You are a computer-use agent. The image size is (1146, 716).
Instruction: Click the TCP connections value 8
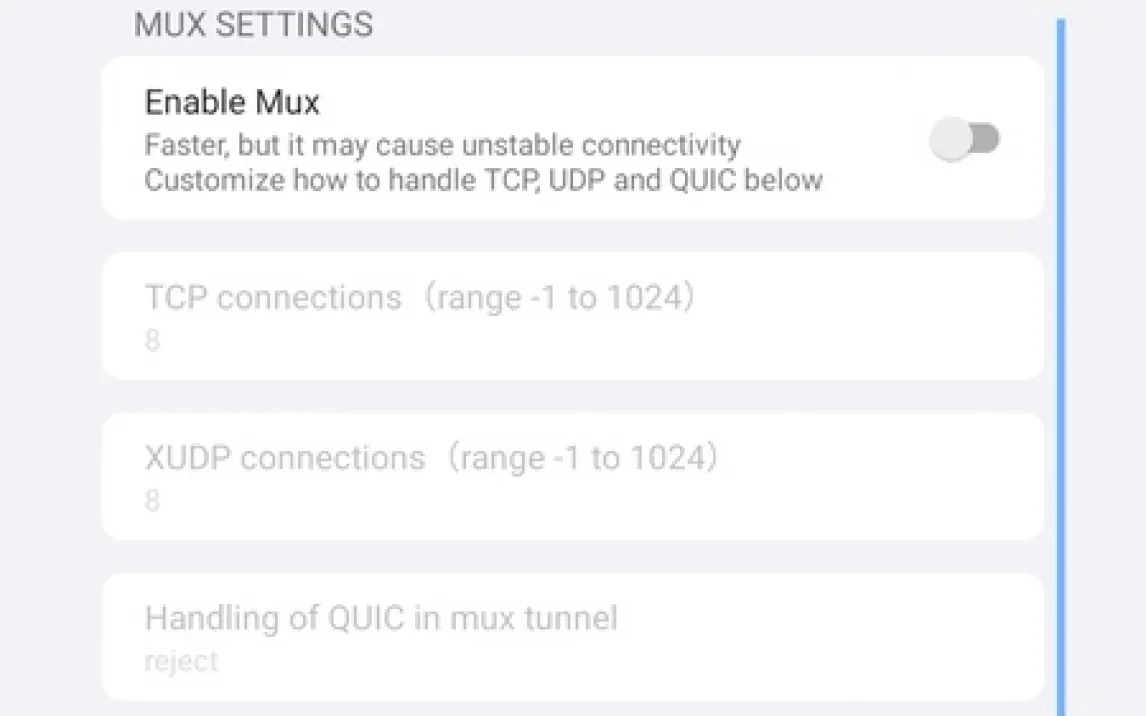pyautogui.click(x=152, y=341)
